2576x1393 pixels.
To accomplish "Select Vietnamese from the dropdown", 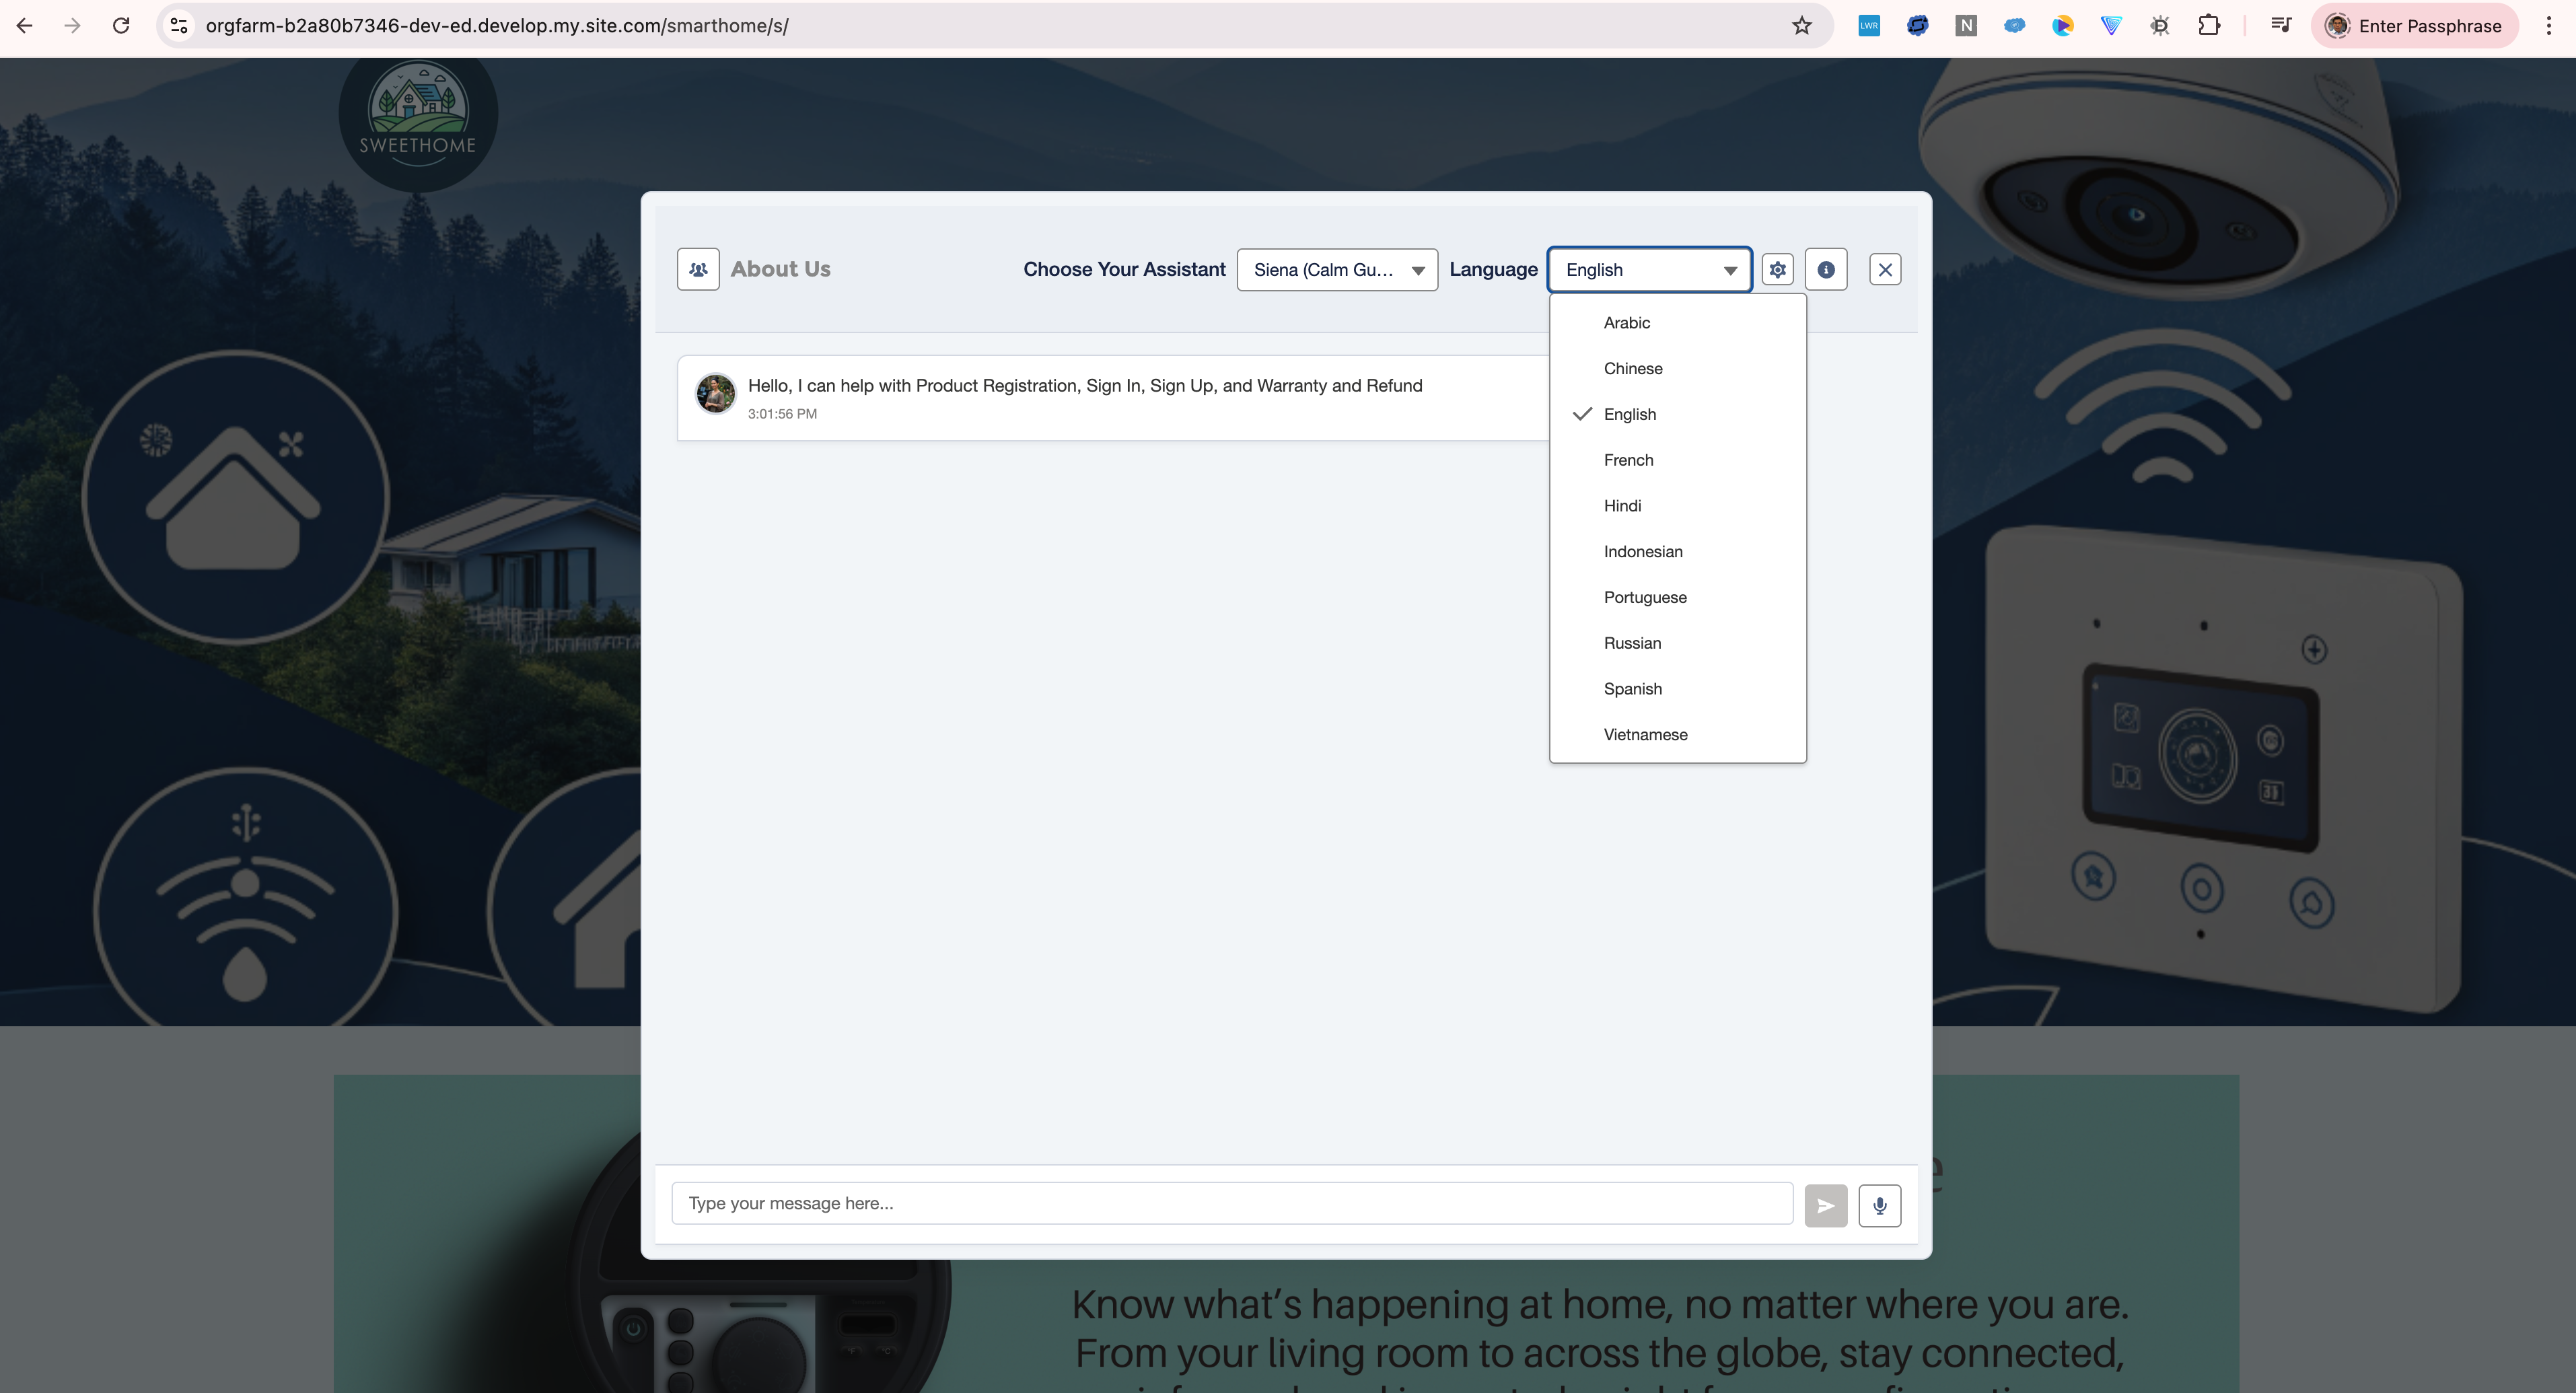I will click(x=1645, y=735).
